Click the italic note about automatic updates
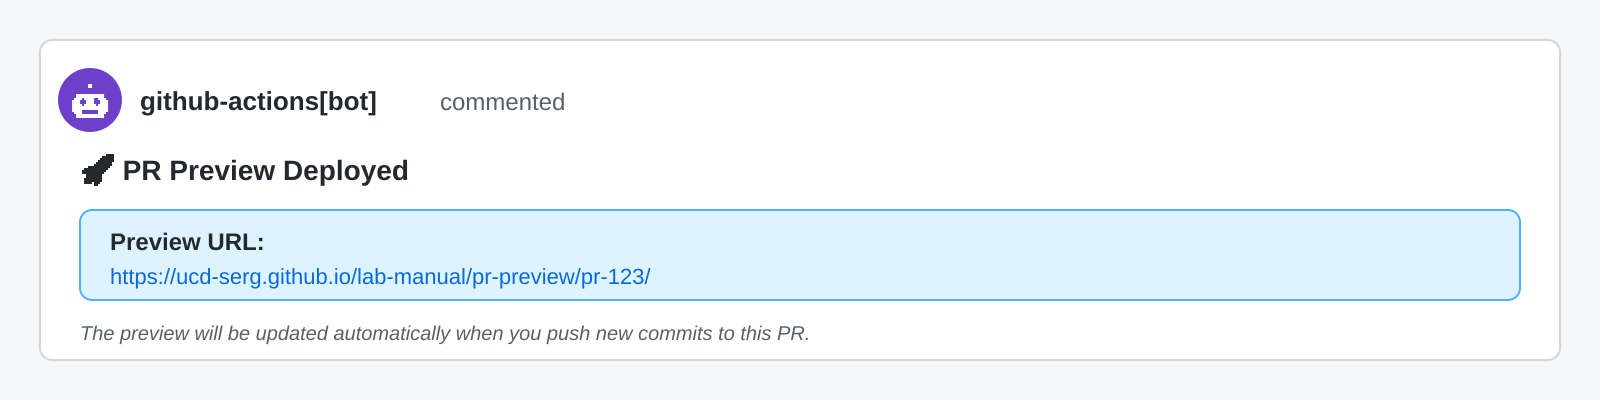Screen dimensions: 1600x400 tap(444, 333)
